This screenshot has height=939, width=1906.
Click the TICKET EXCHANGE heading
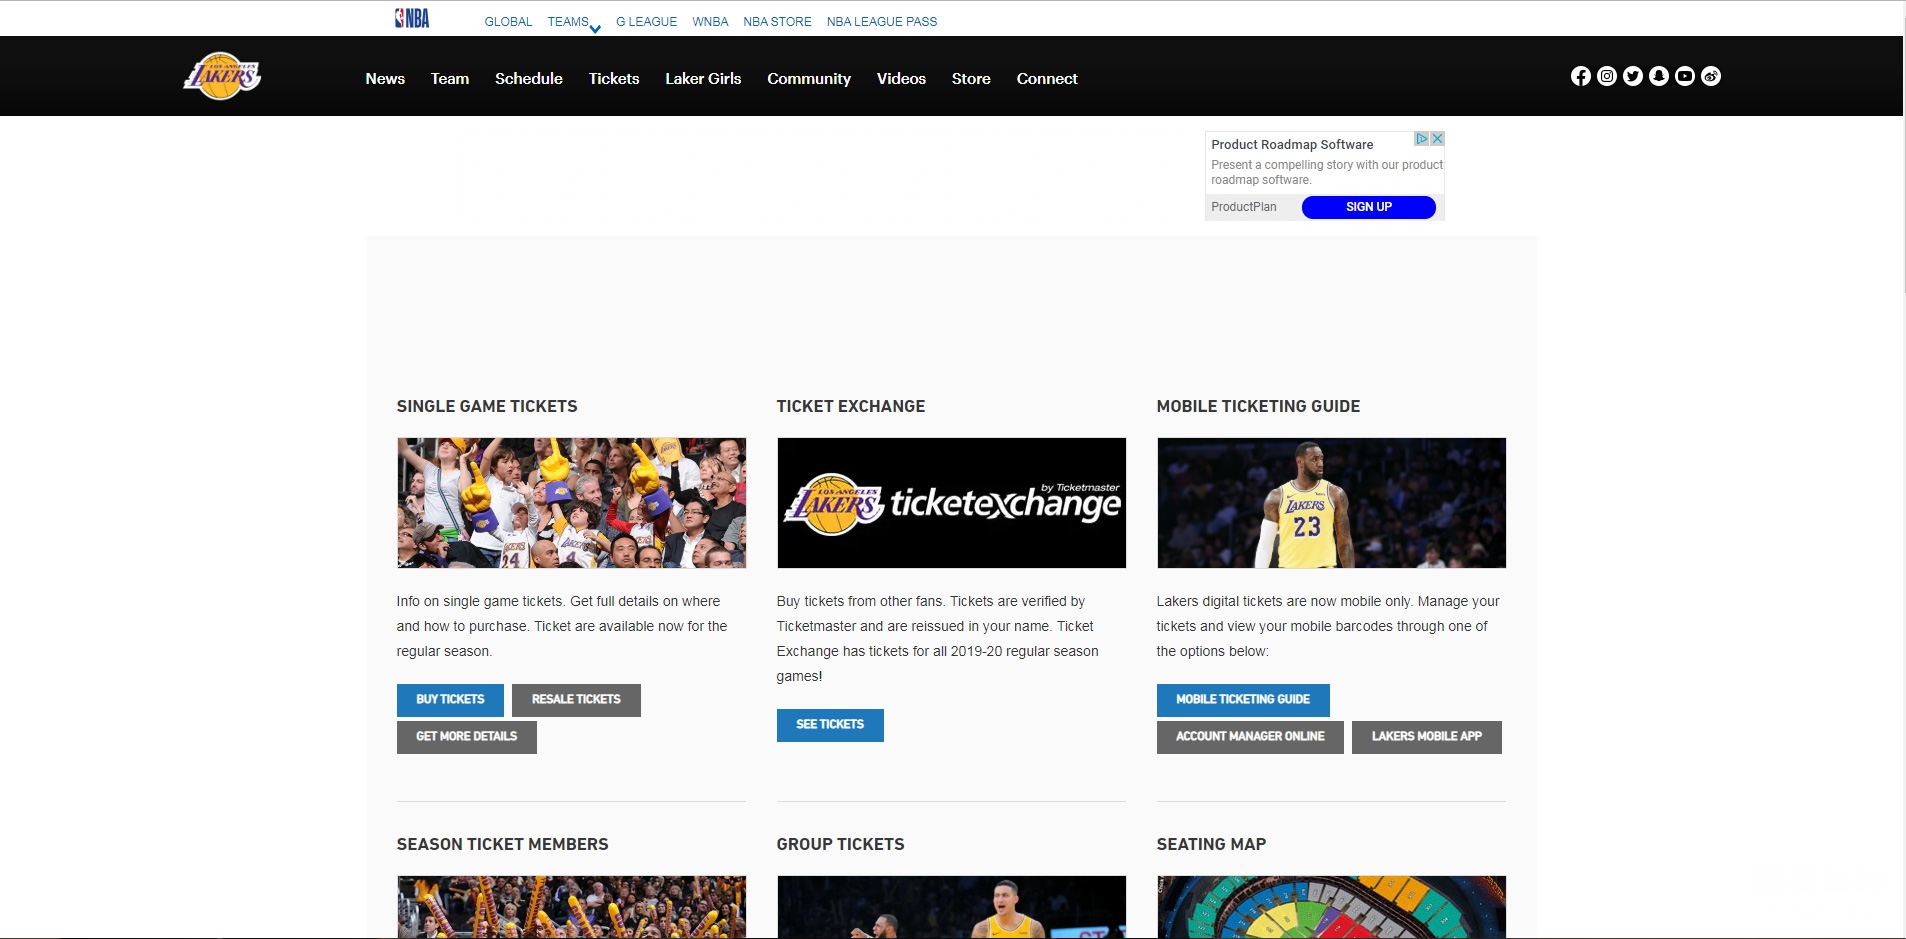click(851, 406)
